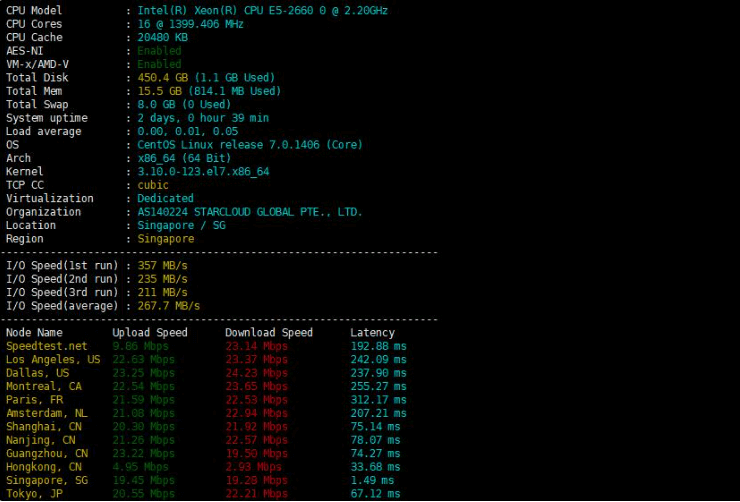
Task: Click the system uptime value 2 days
Action: [x=203, y=118]
